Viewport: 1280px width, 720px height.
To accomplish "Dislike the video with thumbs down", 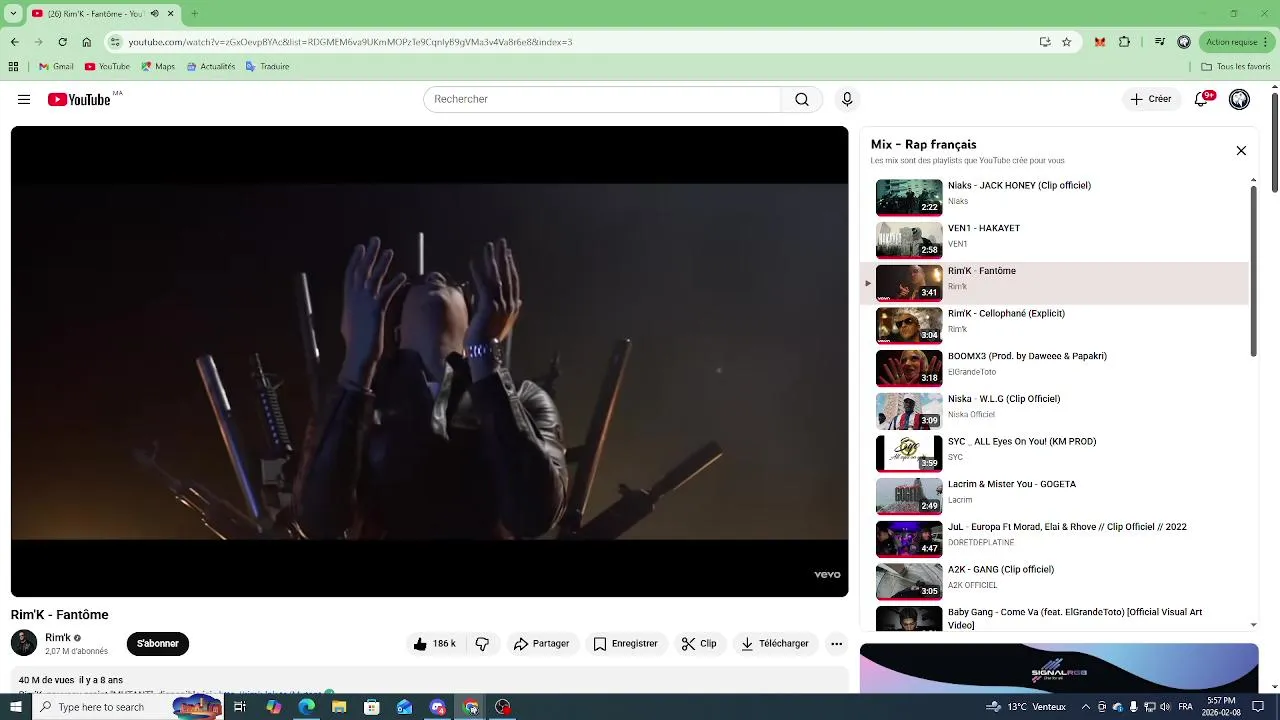I will coord(482,644).
